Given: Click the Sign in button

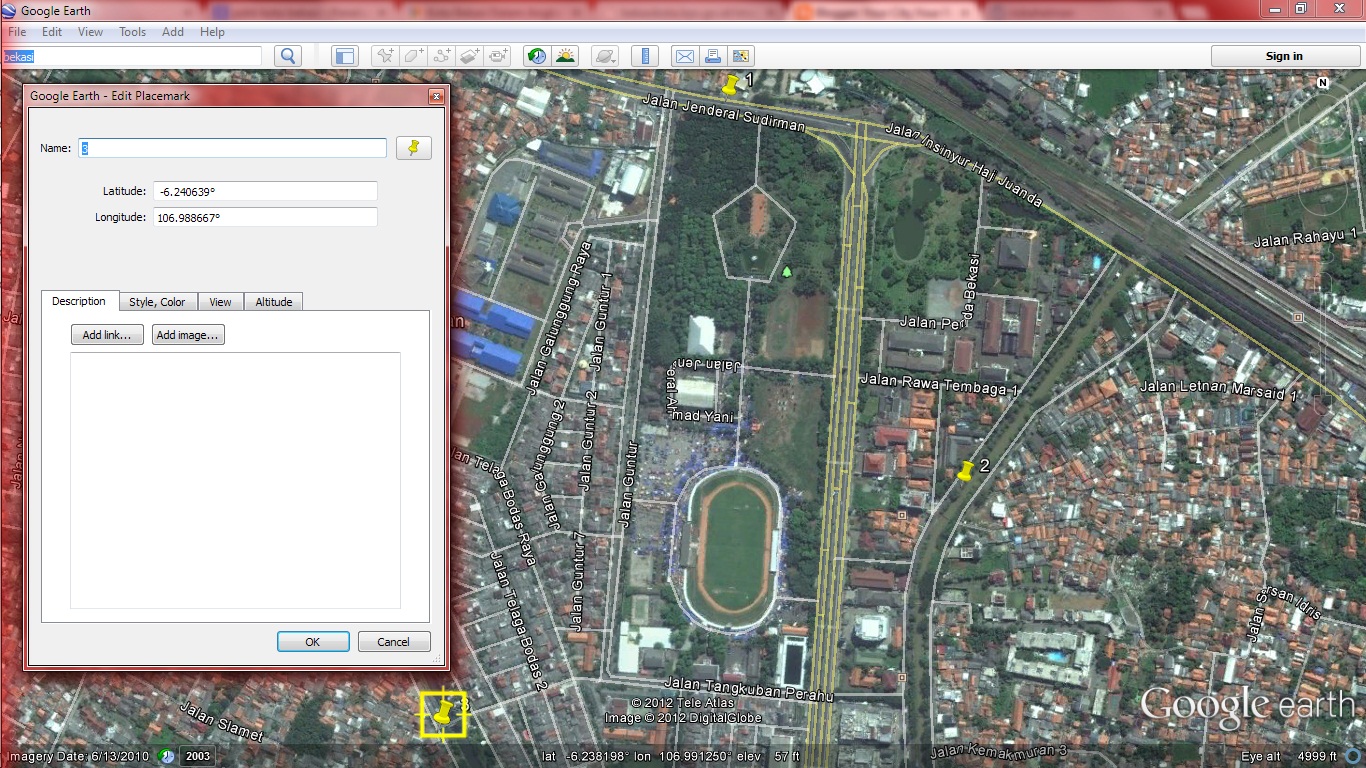Looking at the screenshot, I should point(1284,56).
